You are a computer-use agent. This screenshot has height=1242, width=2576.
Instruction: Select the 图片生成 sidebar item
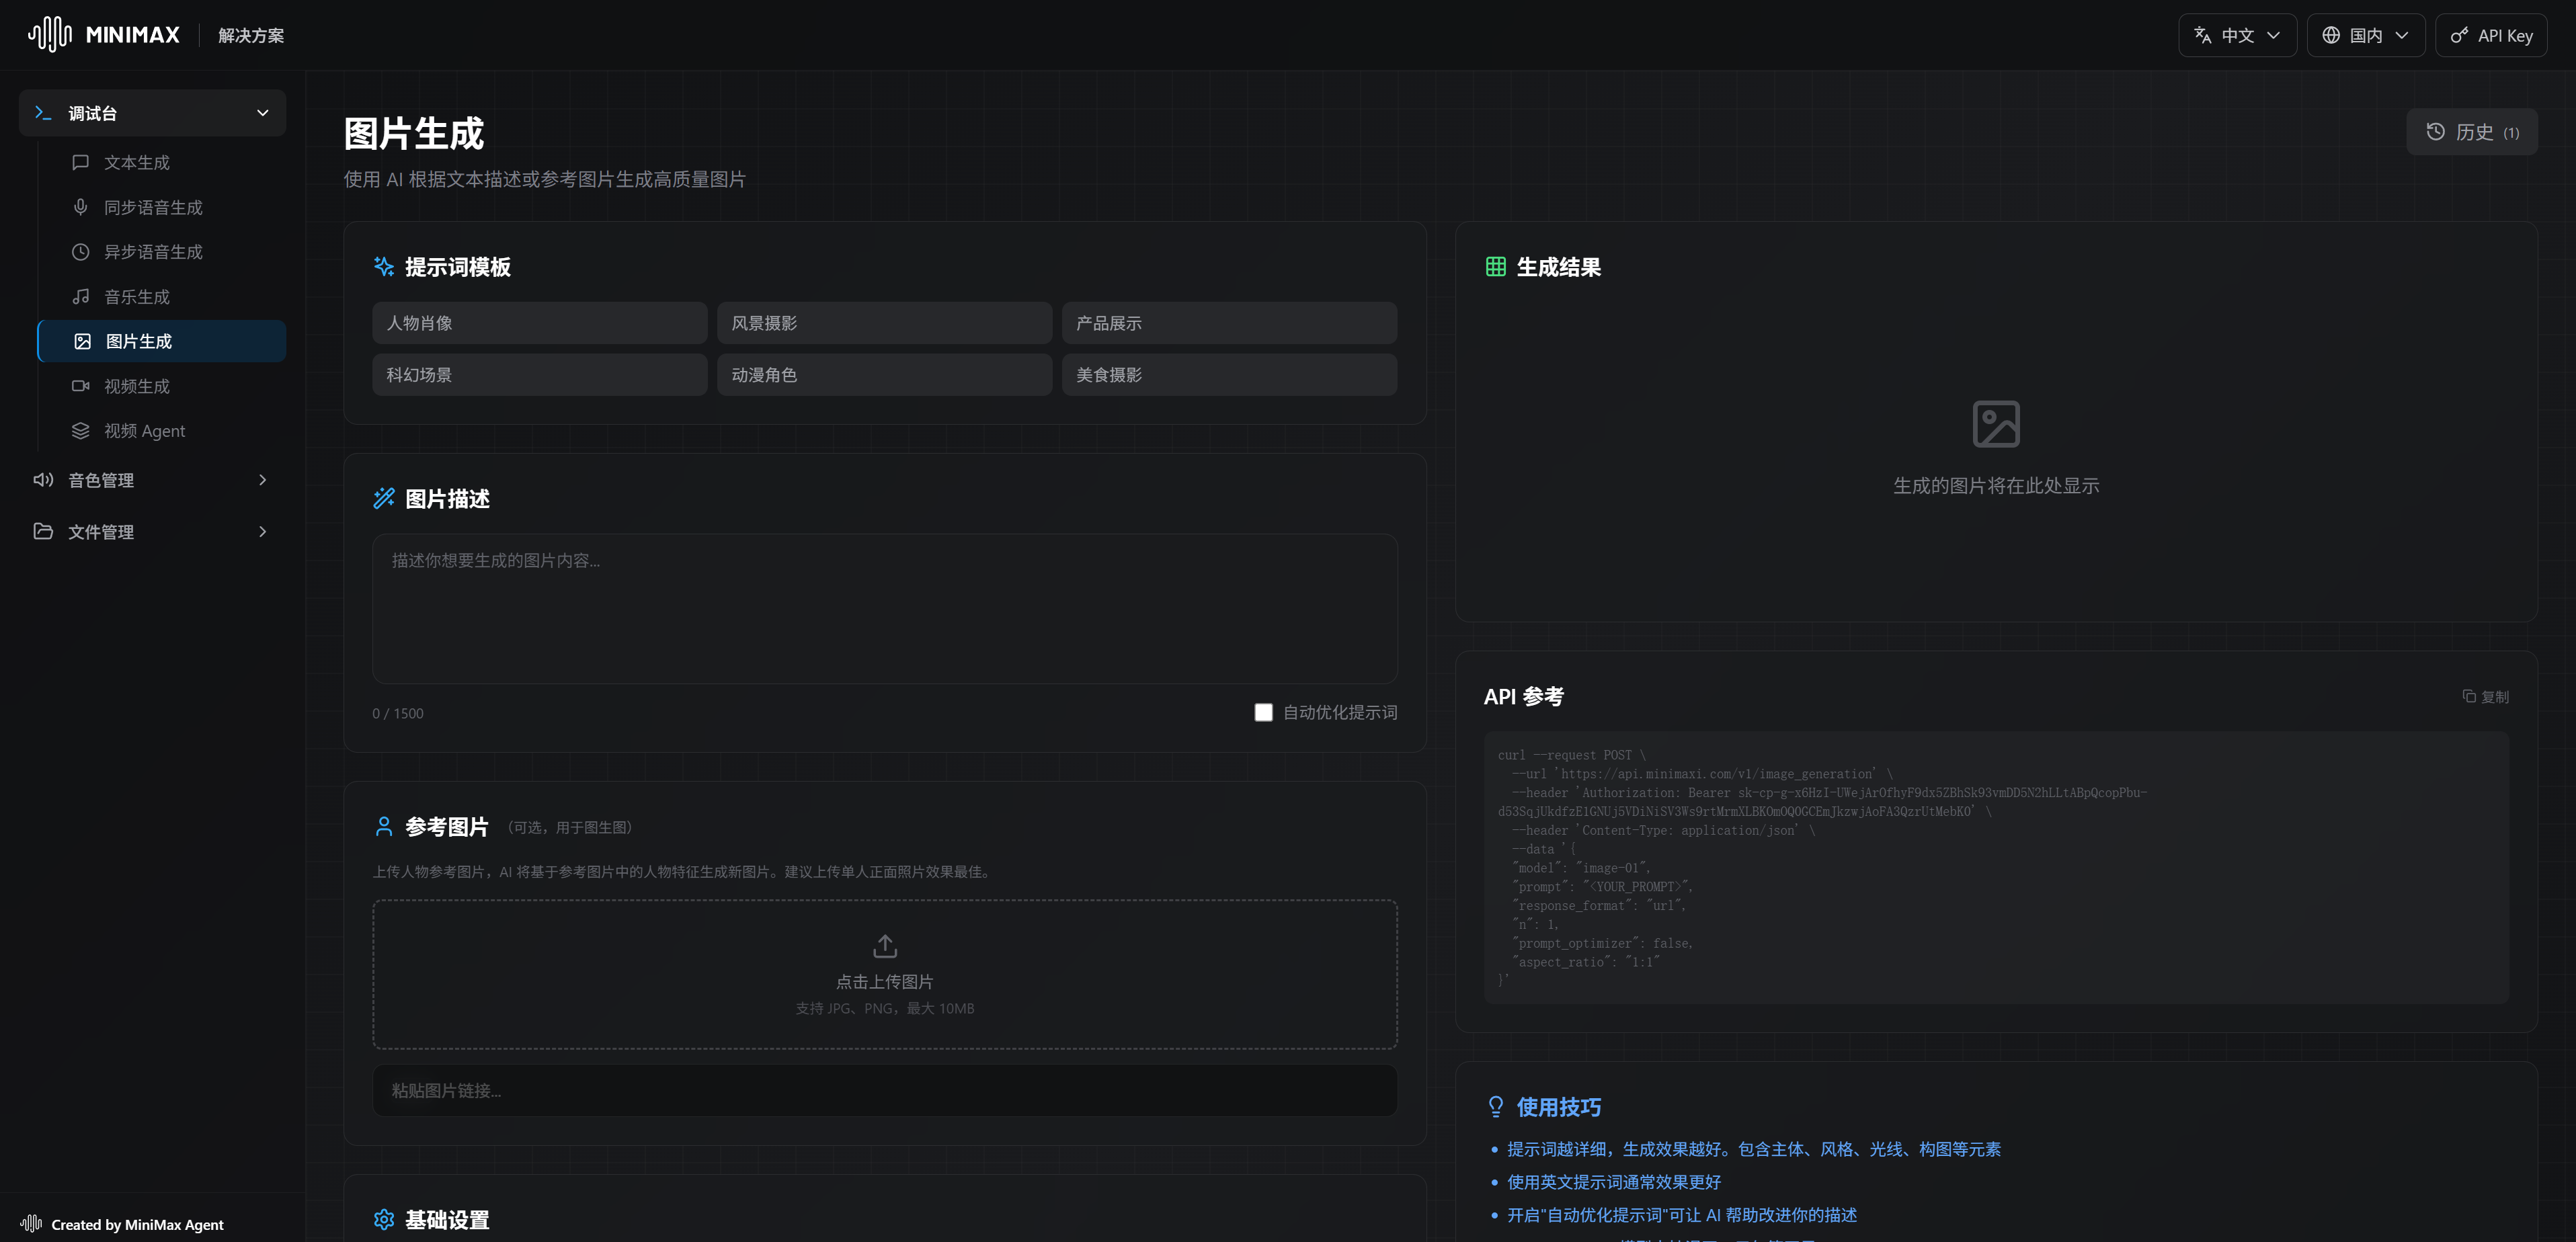(162, 341)
